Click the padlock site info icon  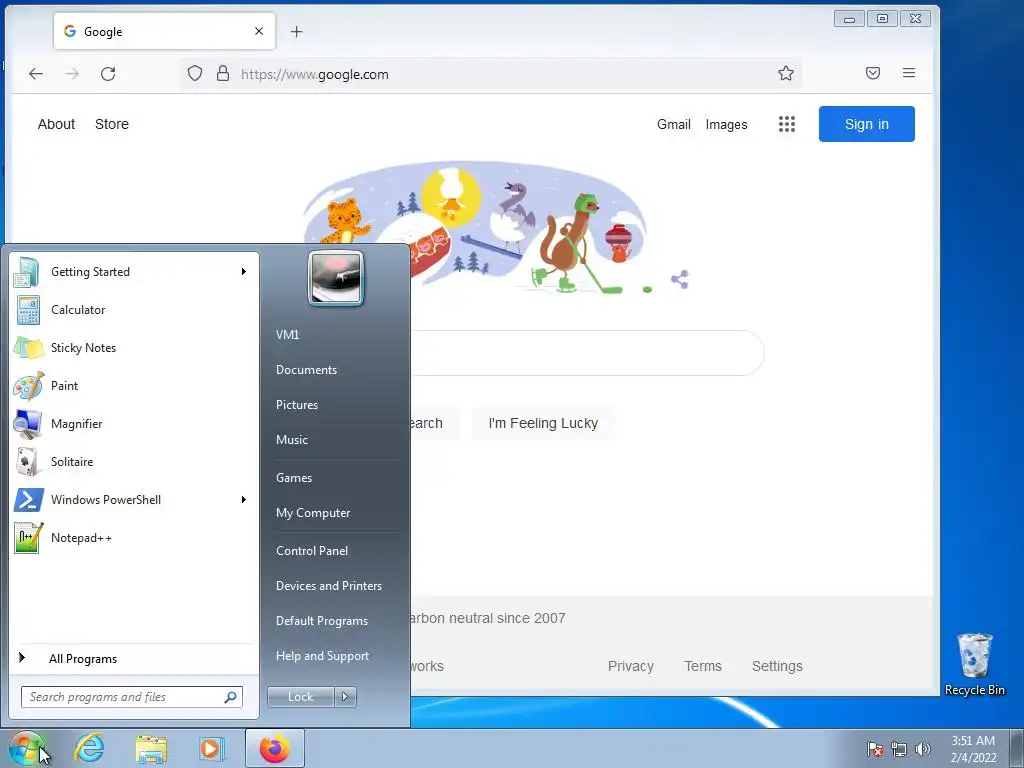pos(223,73)
